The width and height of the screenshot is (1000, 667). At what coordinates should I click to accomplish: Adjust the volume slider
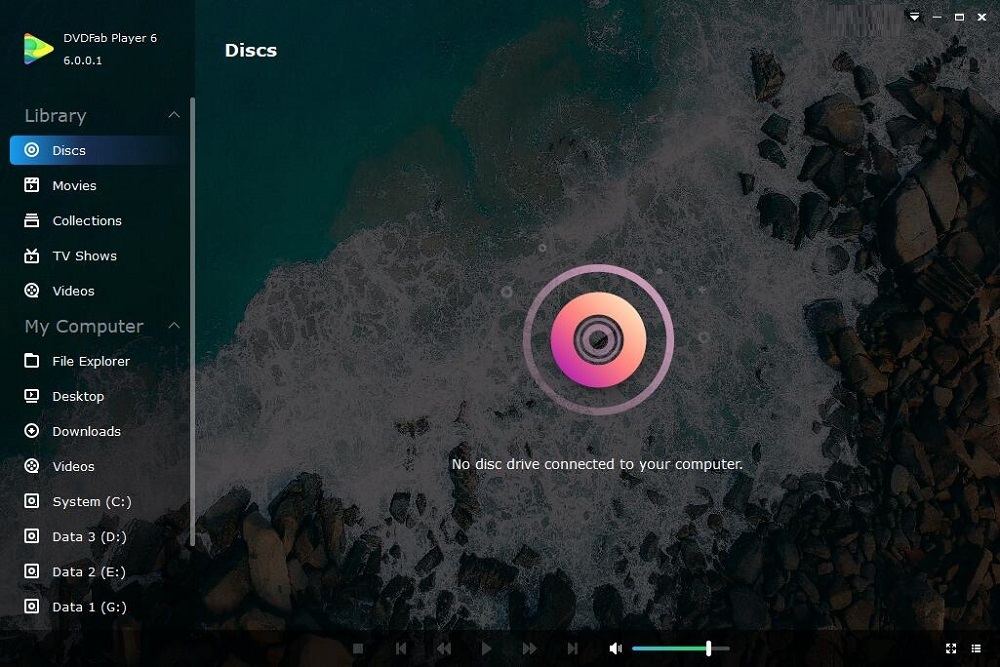[x=680, y=649]
